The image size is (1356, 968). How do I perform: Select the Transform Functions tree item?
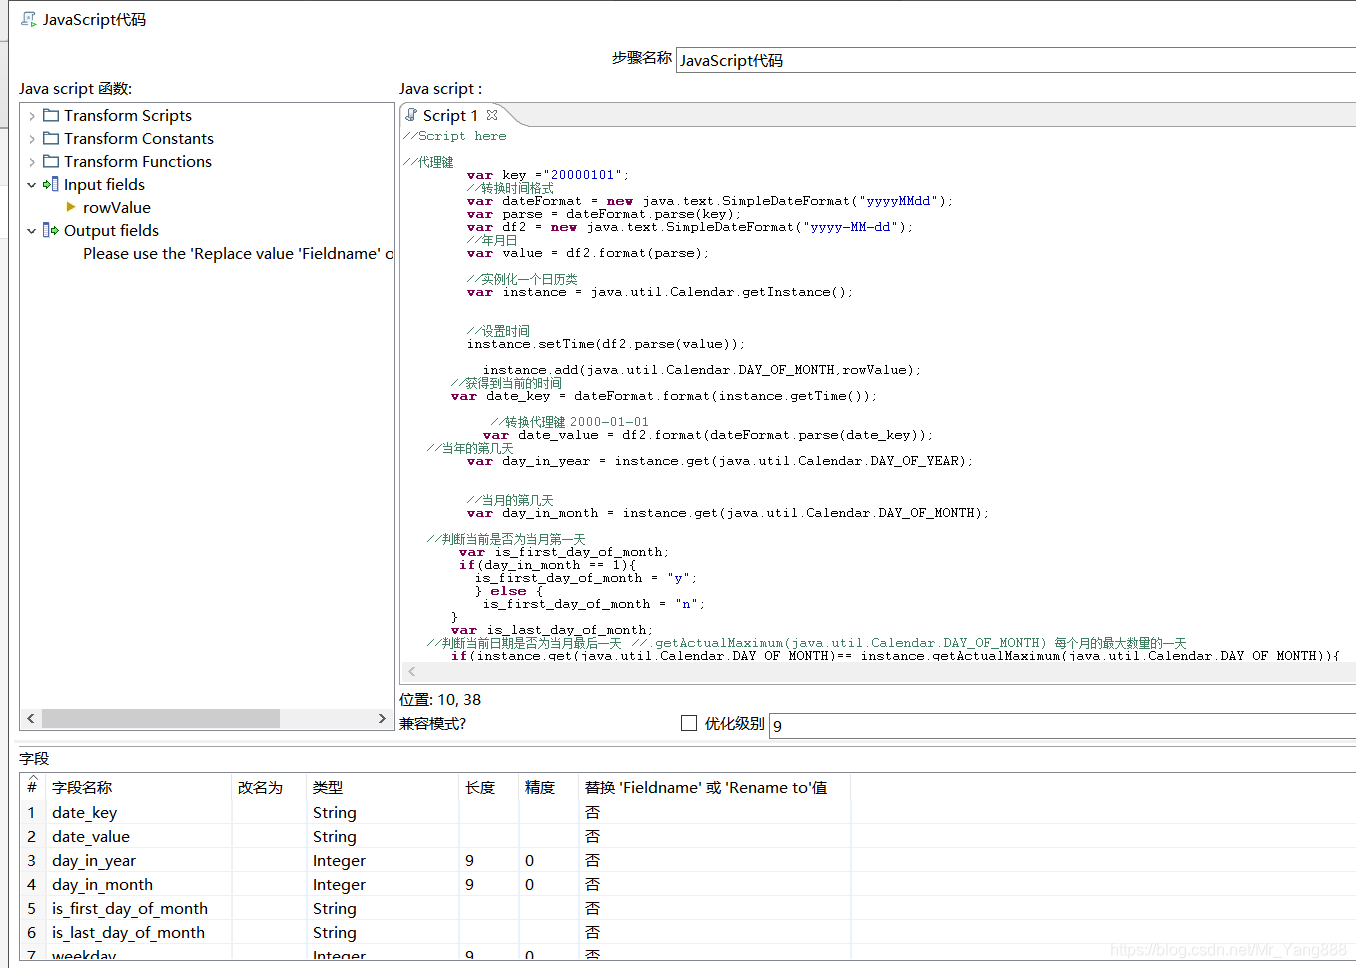tap(138, 162)
